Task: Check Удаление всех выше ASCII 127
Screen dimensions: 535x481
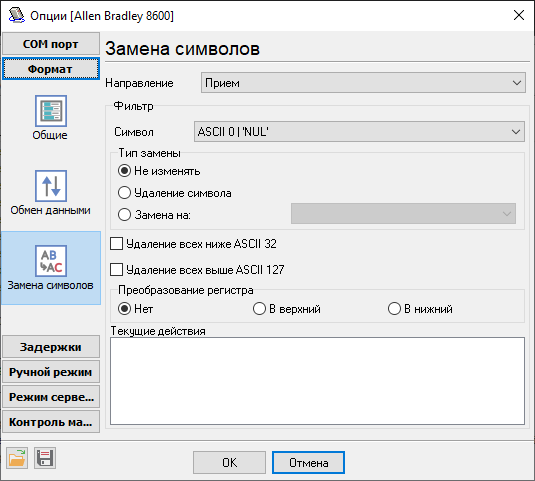Action: tap(116, 270)
